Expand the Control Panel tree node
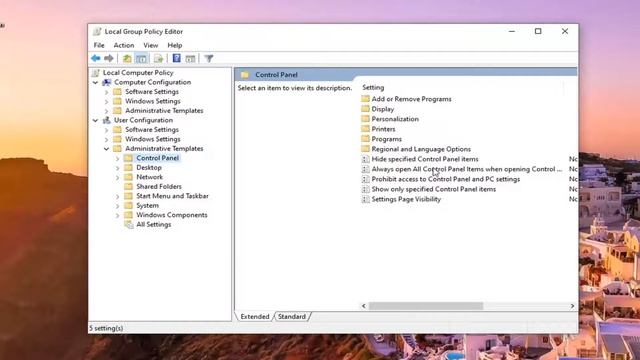 point(118,158)
